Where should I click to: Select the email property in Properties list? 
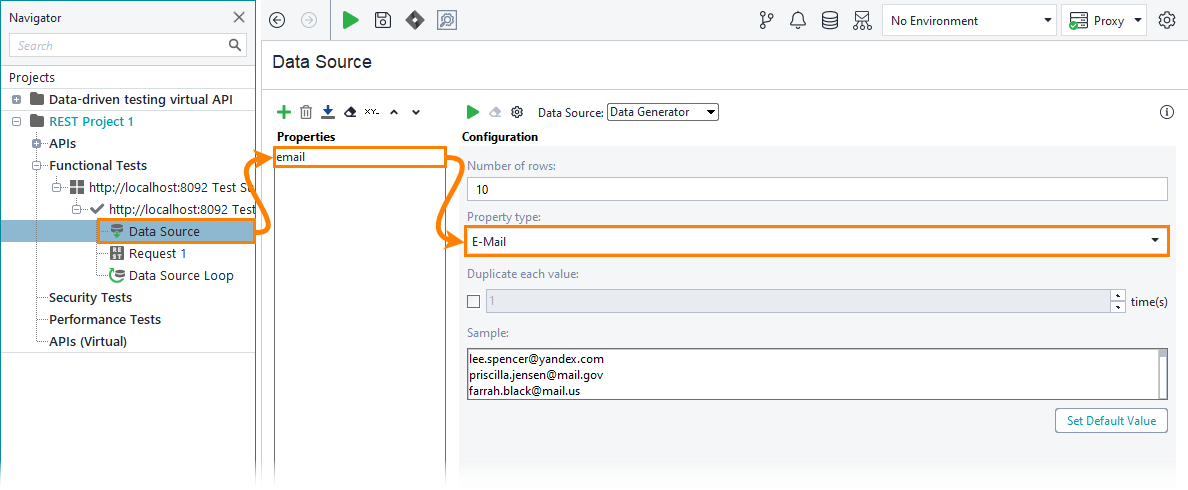click(359, 158)
